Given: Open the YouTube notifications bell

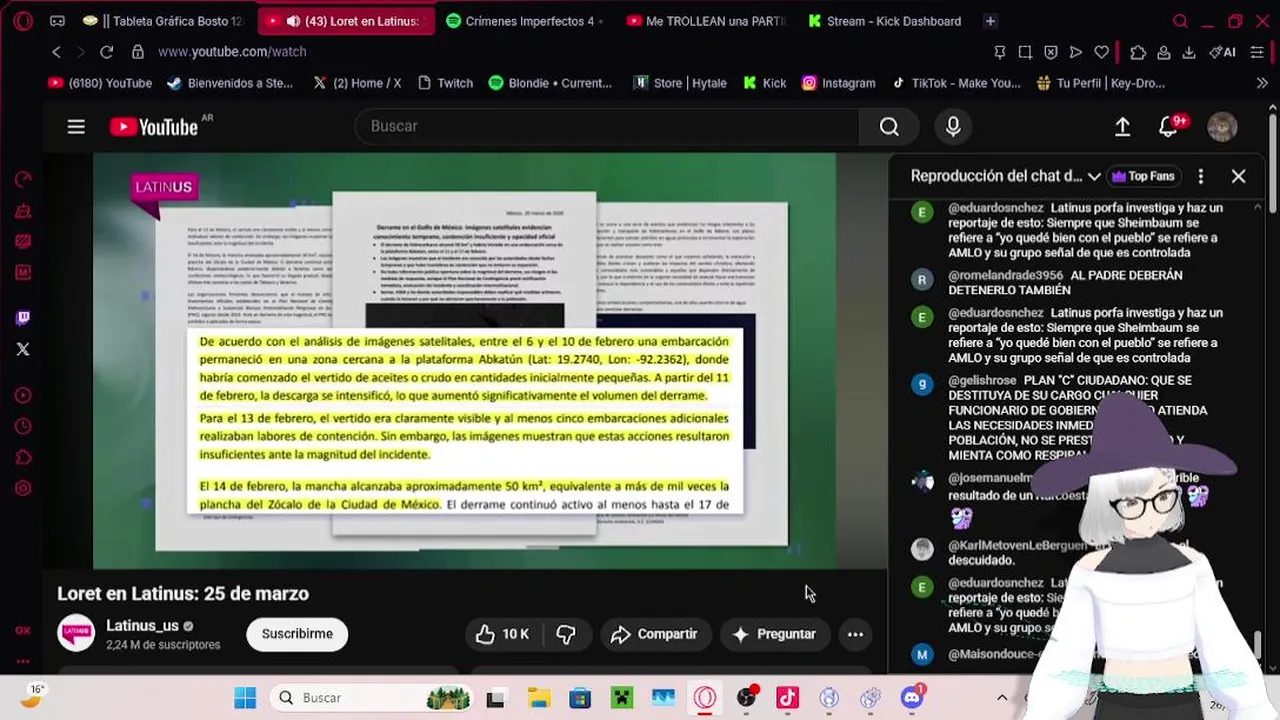Looking at the screenshot, I should tap(1168, 126).
